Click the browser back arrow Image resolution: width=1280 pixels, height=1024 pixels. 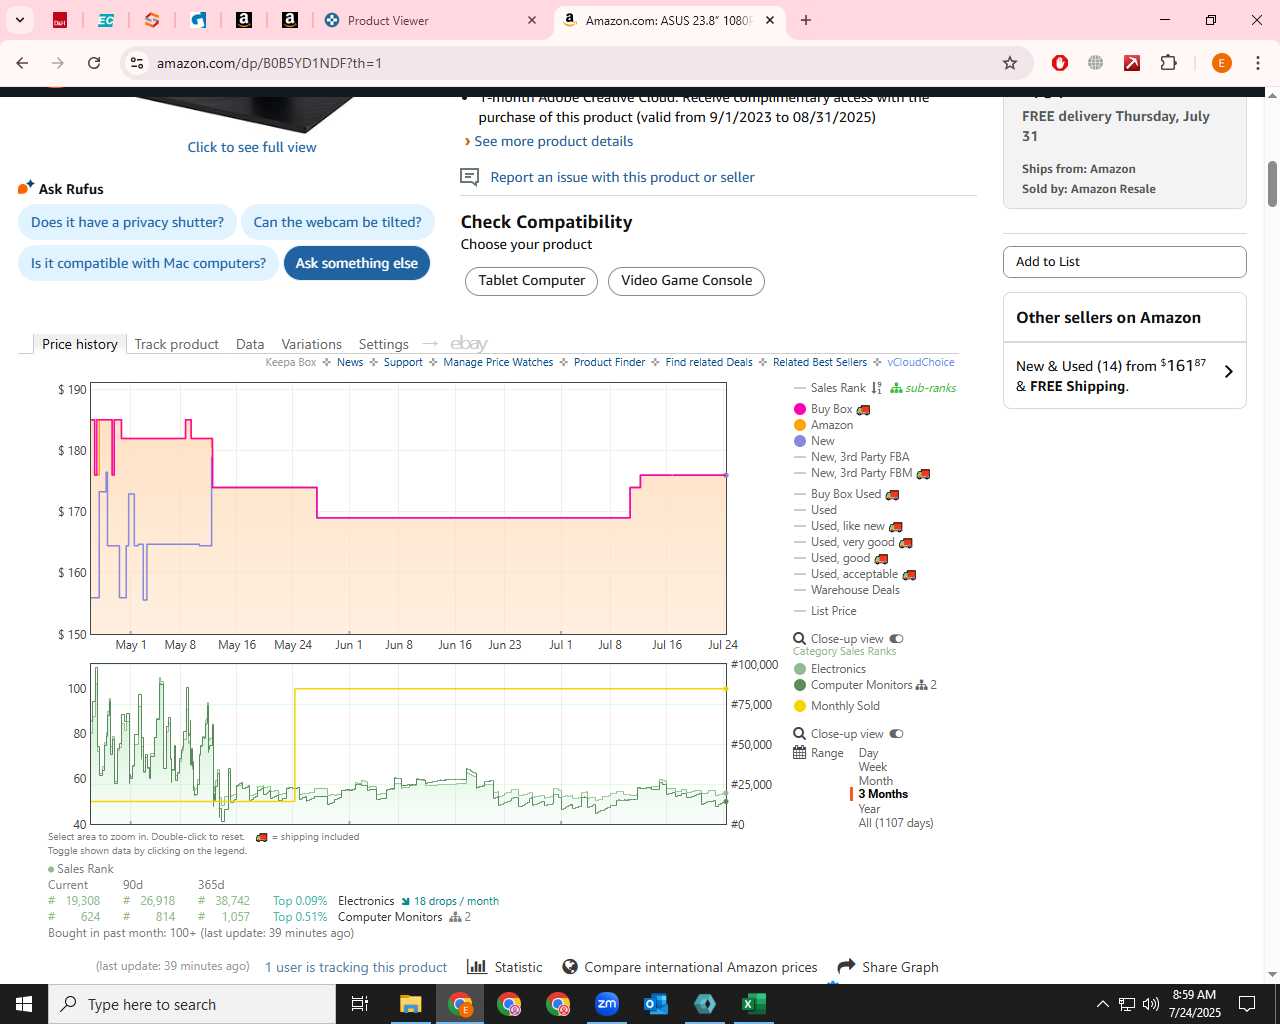click(x=22, y=63)
